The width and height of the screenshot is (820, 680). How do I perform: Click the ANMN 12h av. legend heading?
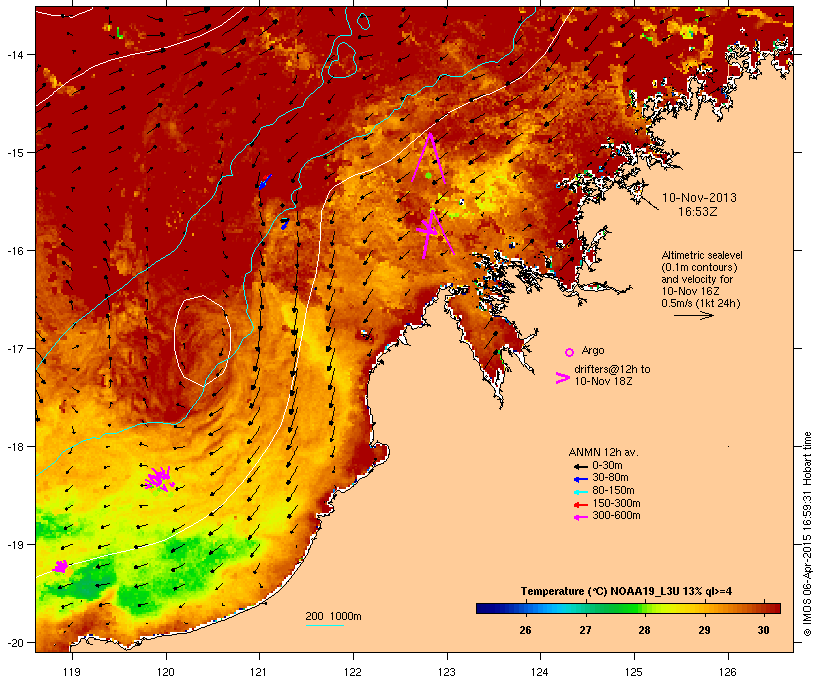(603, 452)
